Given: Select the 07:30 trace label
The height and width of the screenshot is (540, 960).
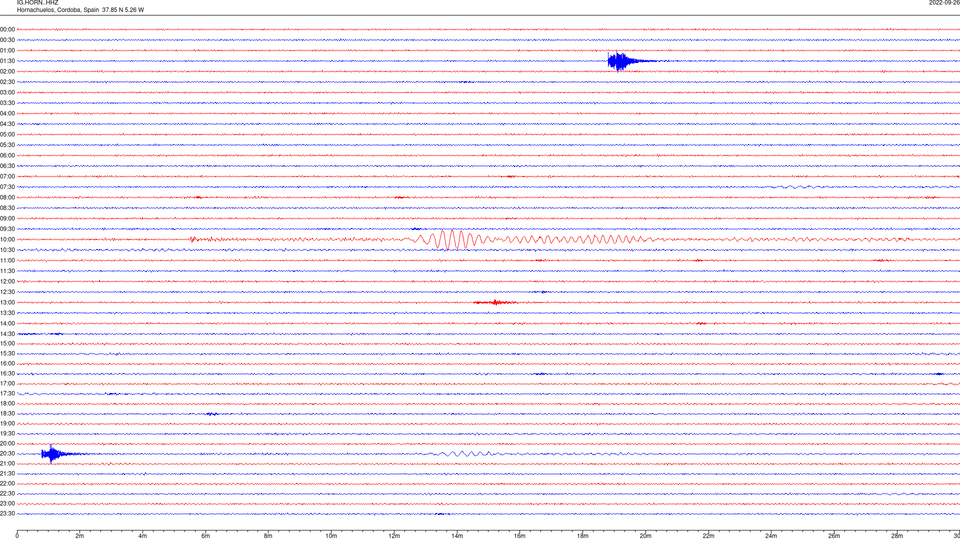Looking at the screenshot, I should pos(7,187).
